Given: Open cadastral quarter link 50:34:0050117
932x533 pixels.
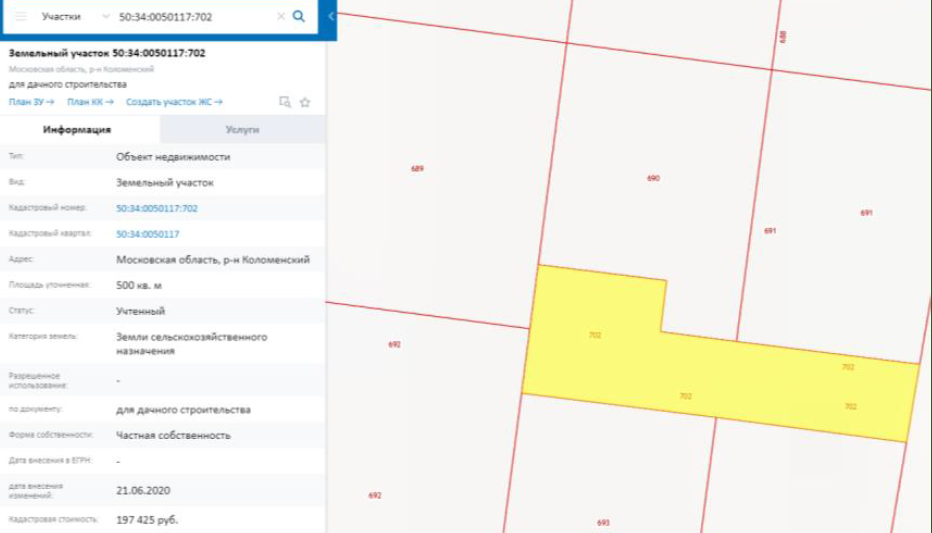Looking at the screenshot, I should coord(148,234).
